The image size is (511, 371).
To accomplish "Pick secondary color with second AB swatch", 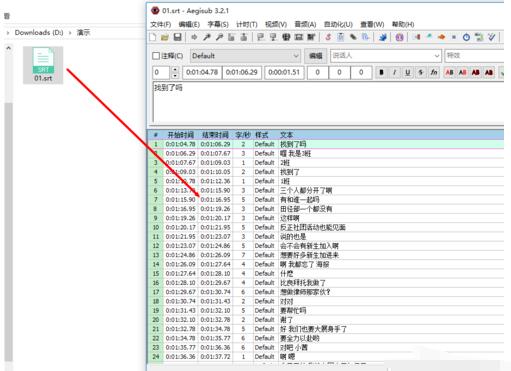I will [462, 72].
